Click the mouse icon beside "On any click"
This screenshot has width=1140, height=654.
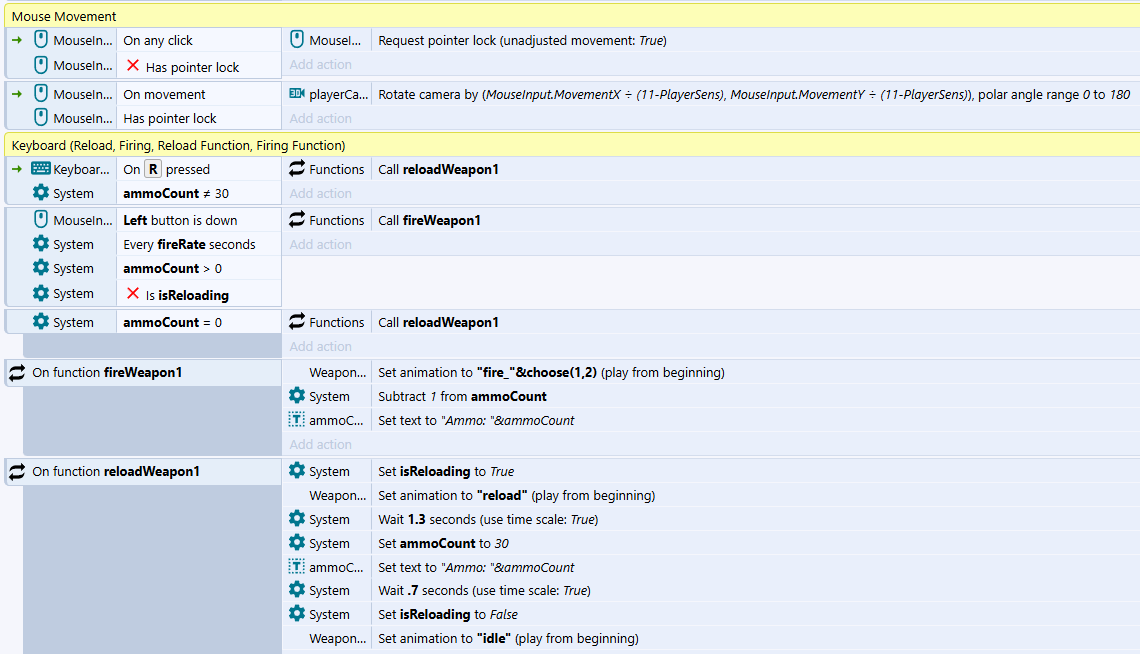(41, 40)
